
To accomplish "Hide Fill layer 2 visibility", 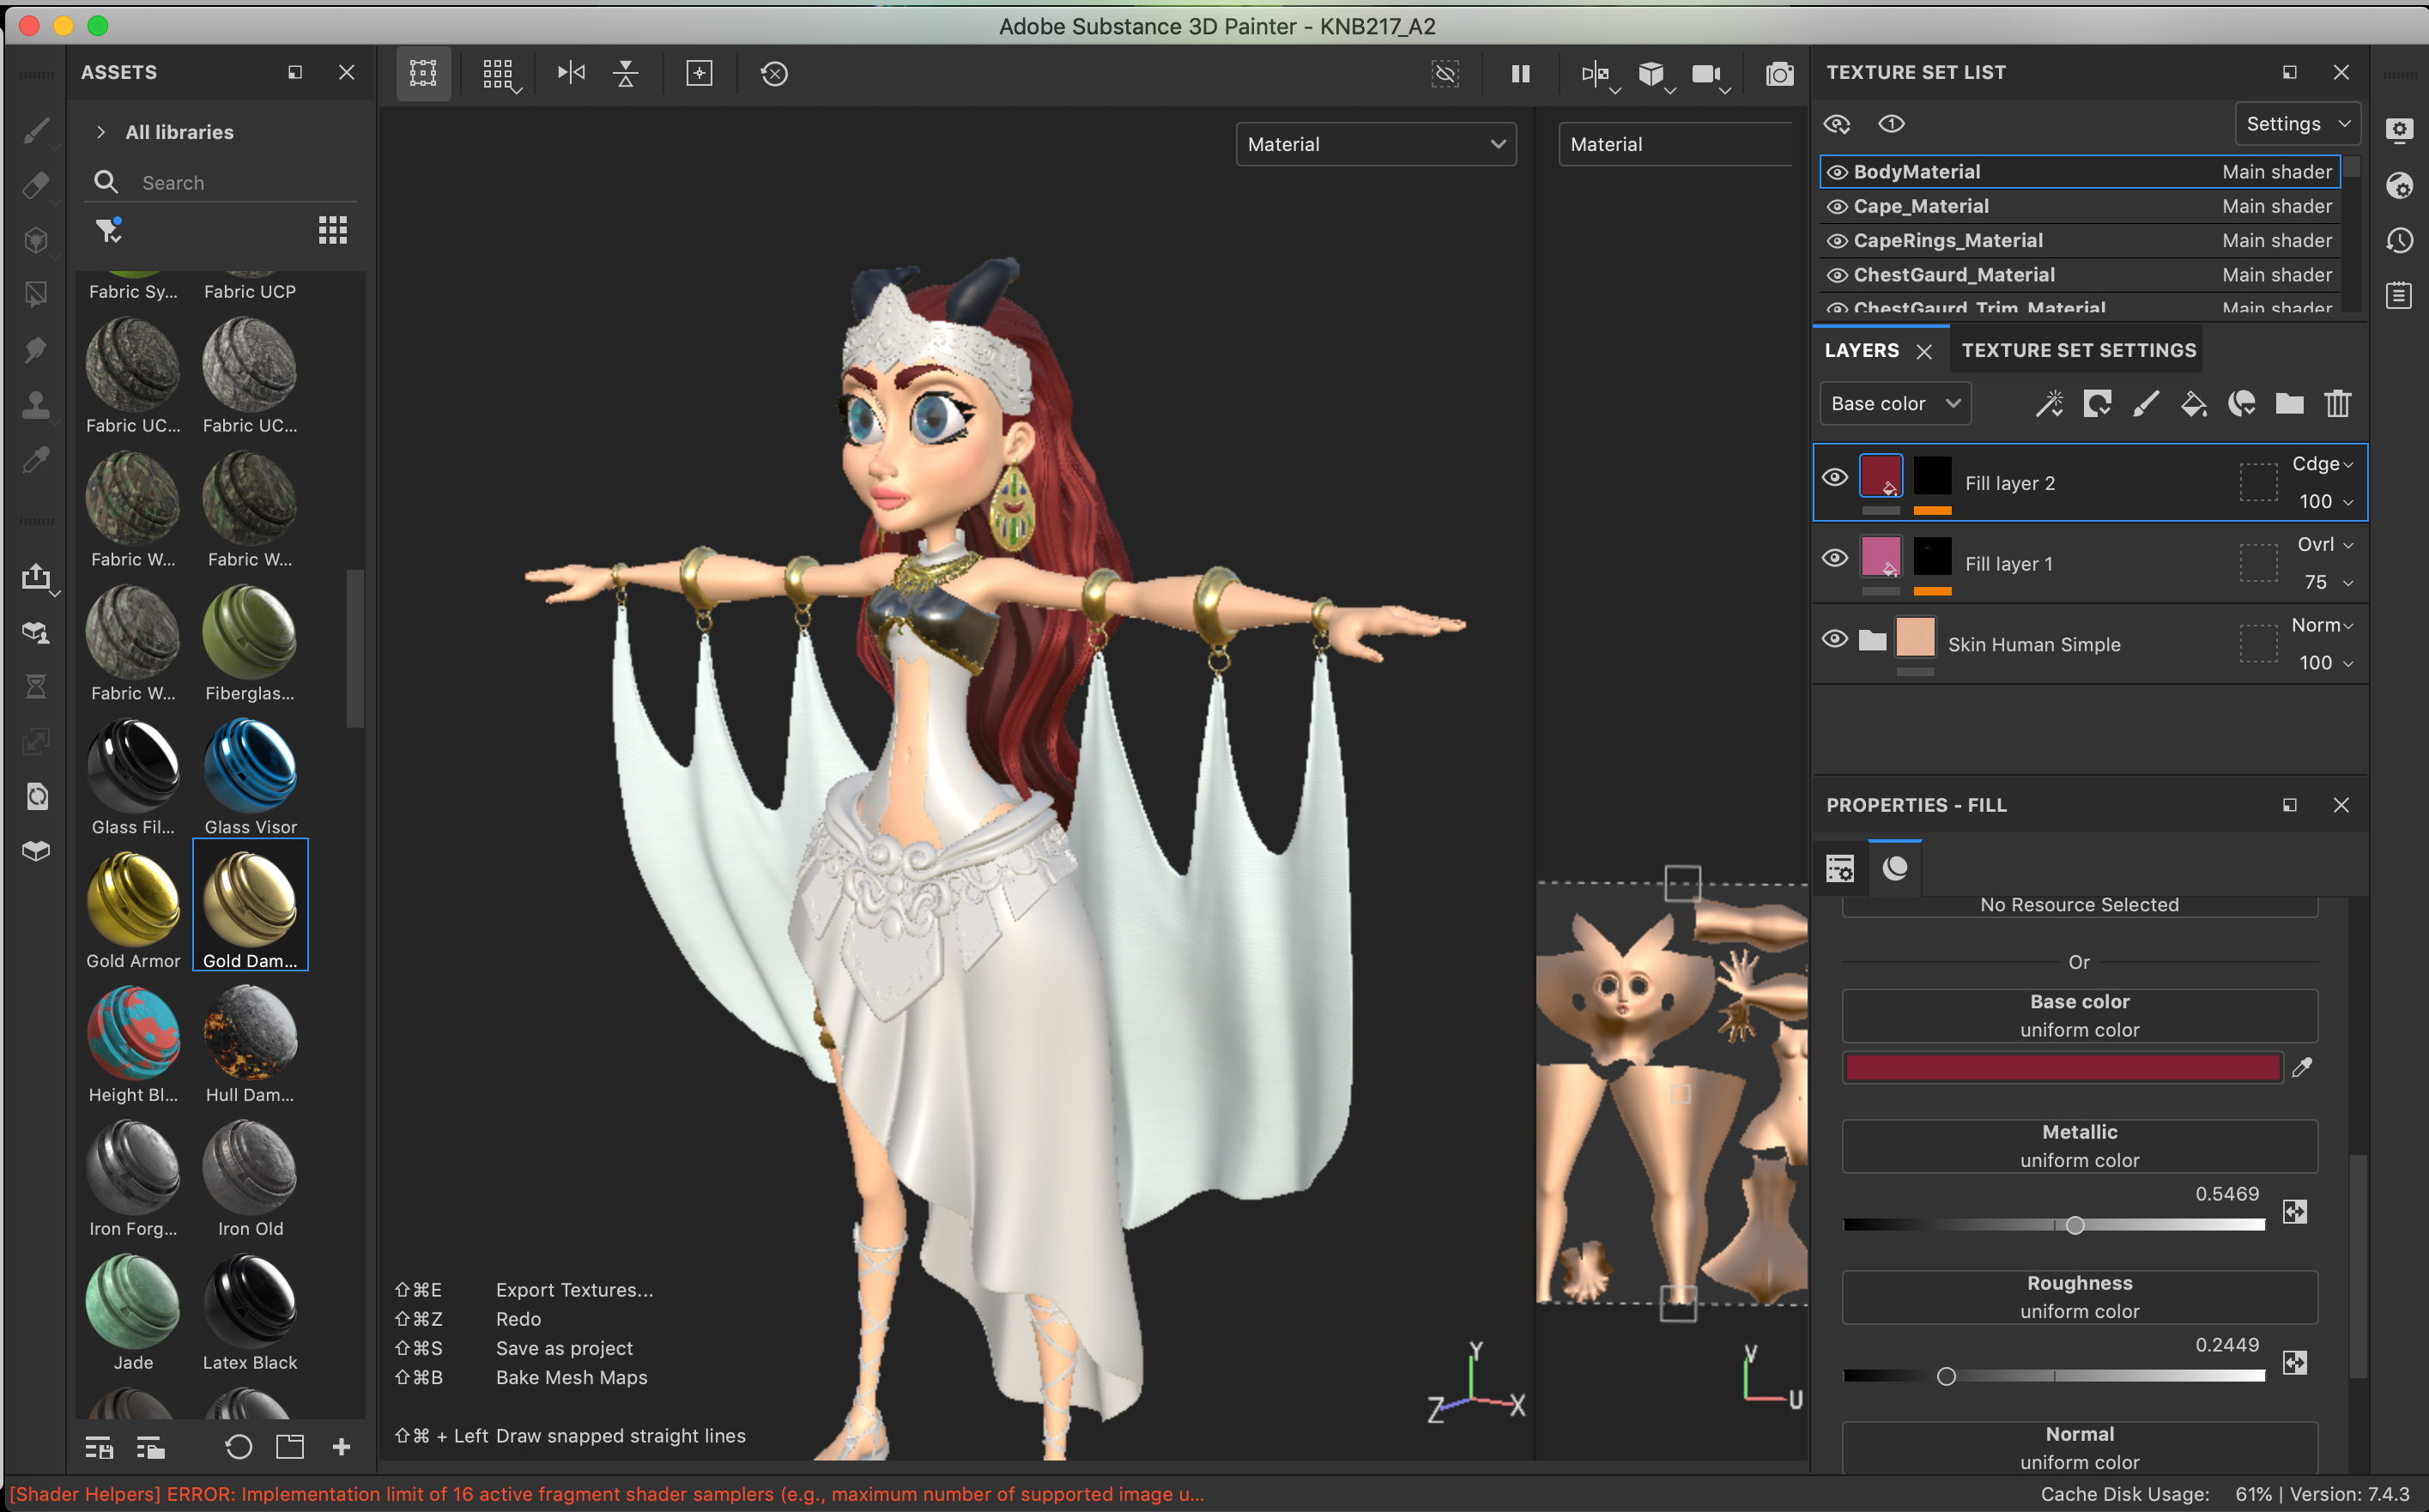I will click(1834, 477).
